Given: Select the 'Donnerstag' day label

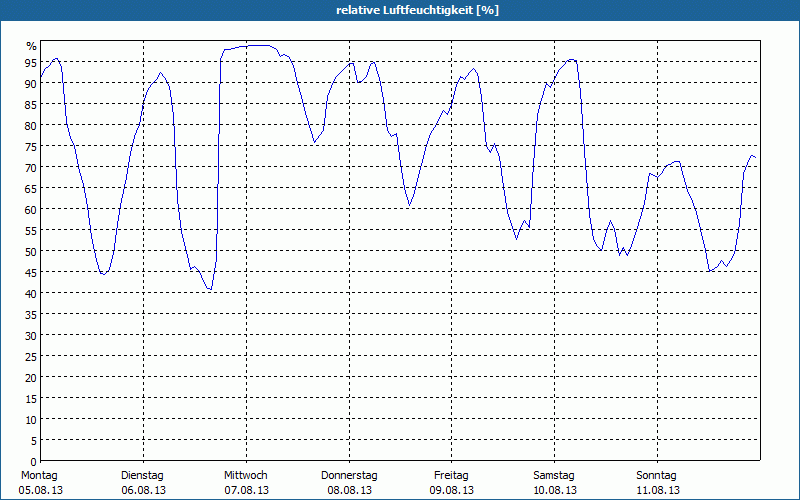Looking at the screenshot, I should (x=349, y=476).
